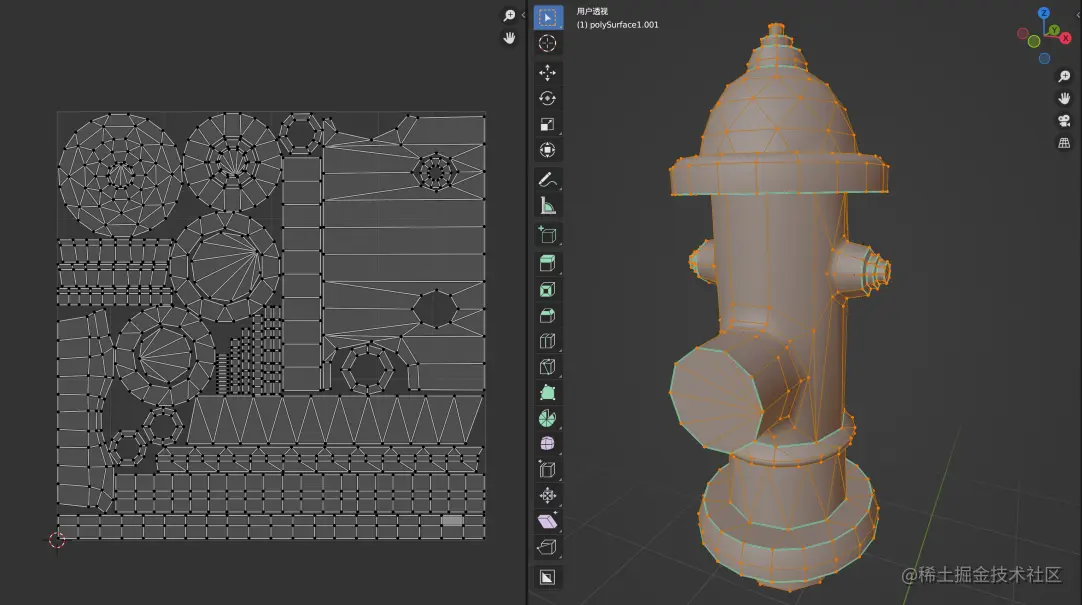Viewport: 1082px width, 605px height.
Task: Activate the 3D Cursor tool
Action: click(x=548, y=43)
